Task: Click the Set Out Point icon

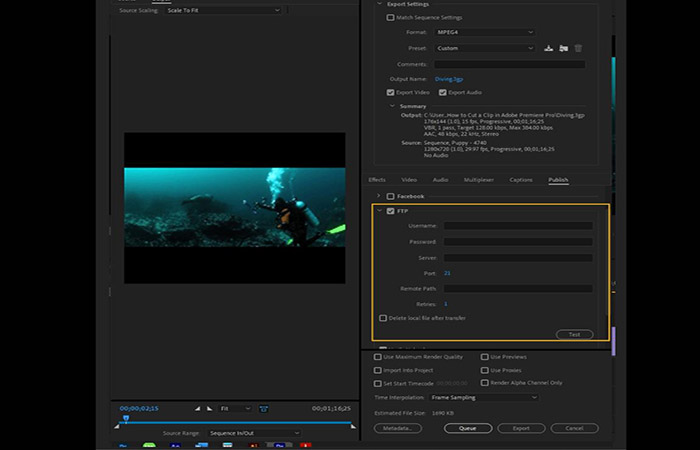Action: [x=209, y=408]
